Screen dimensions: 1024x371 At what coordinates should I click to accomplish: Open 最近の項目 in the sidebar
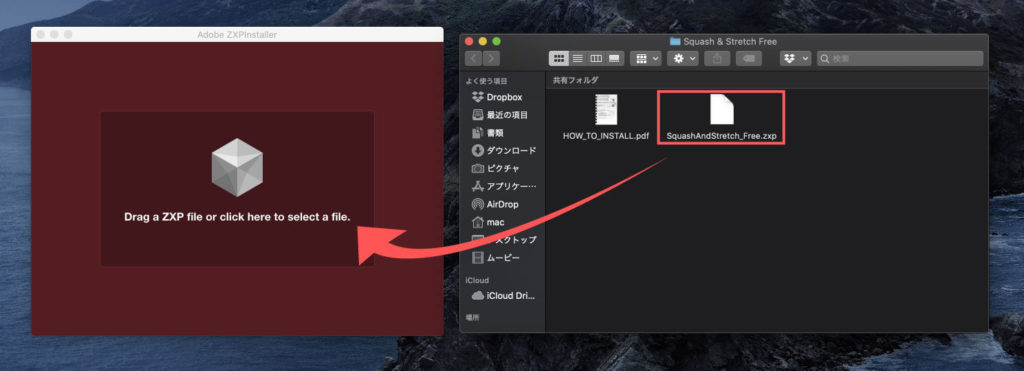(500, 115)
